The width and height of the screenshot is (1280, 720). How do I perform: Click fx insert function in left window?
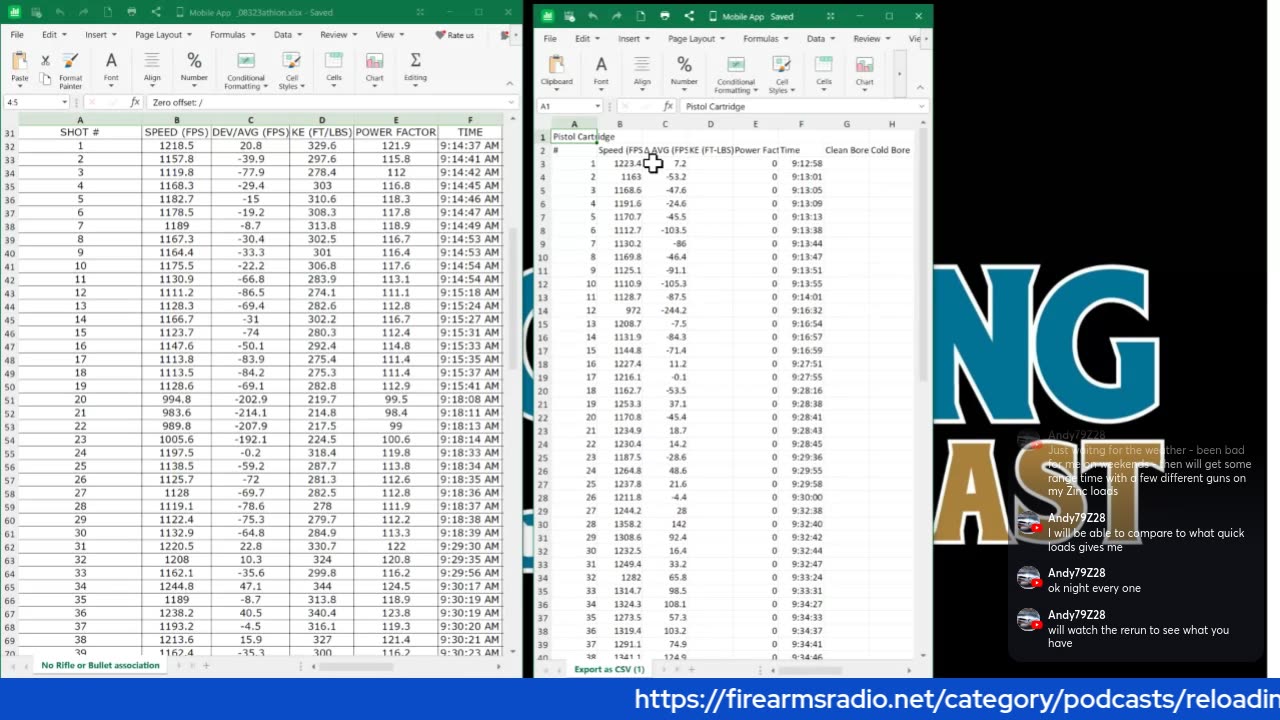[x=135, y=102]
